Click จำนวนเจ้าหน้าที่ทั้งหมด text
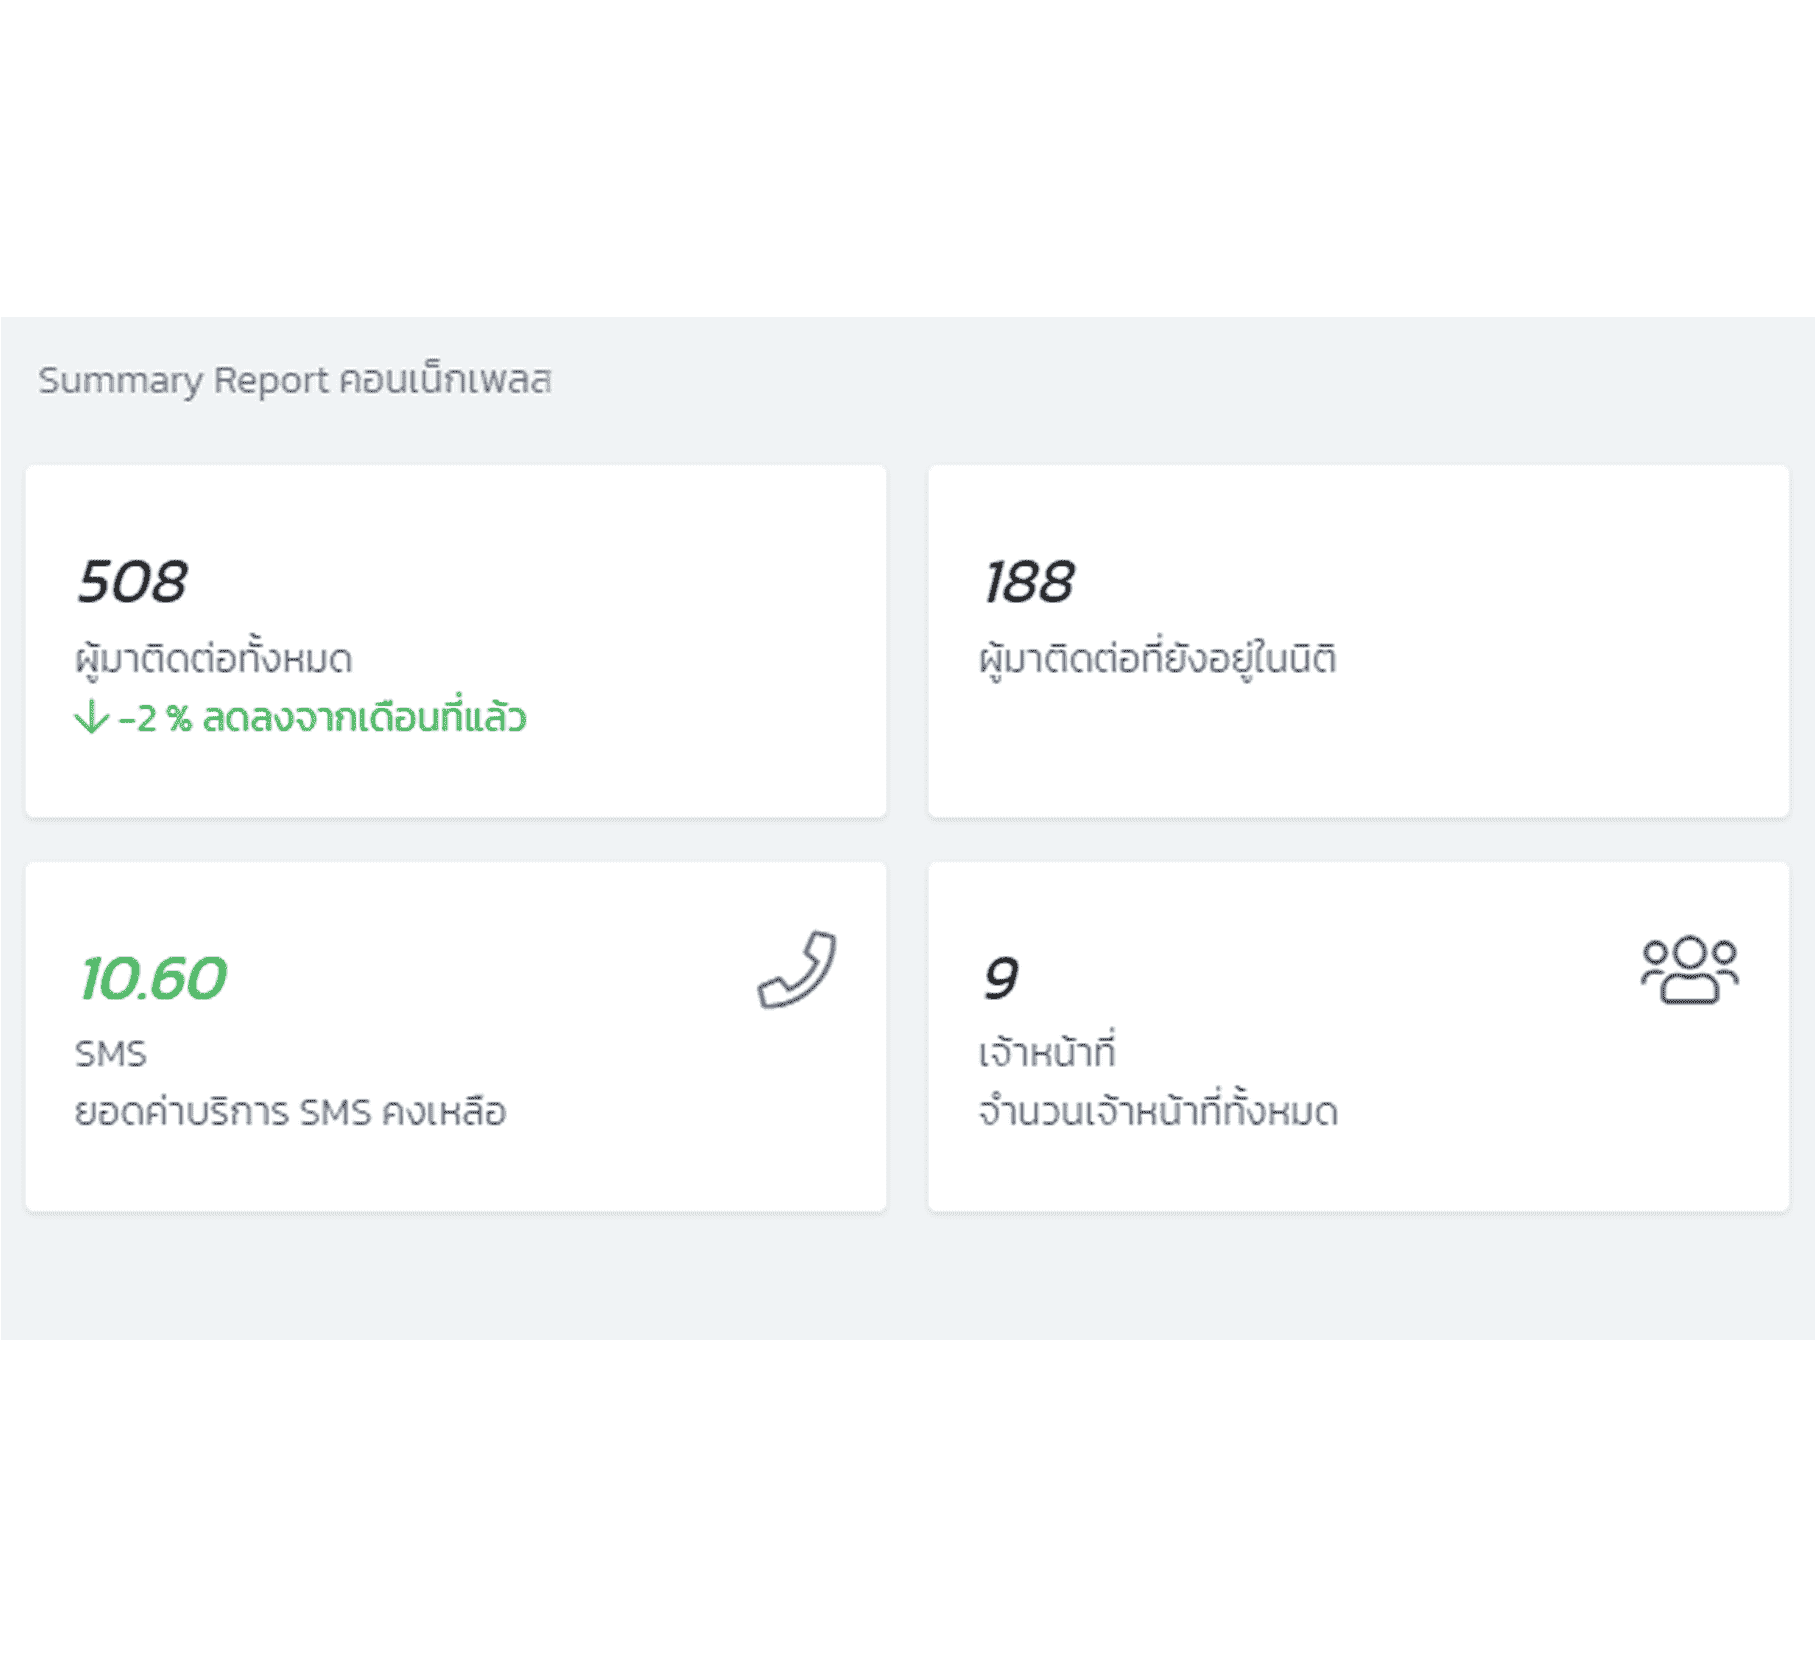The height and width of the screenshot is (1654, 1815). [x=1158, y=1110]
